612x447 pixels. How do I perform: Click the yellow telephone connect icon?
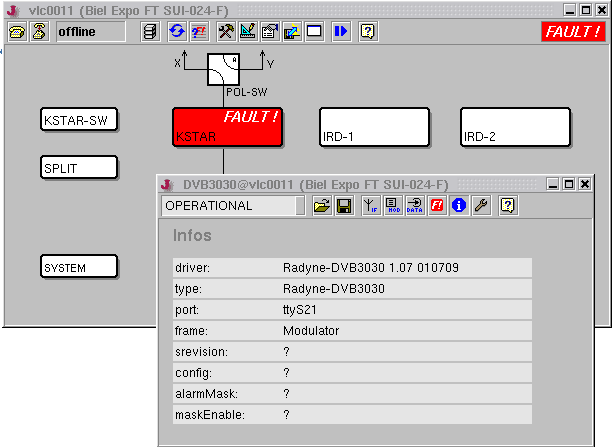pyautogui.click(x=17, y=31)
